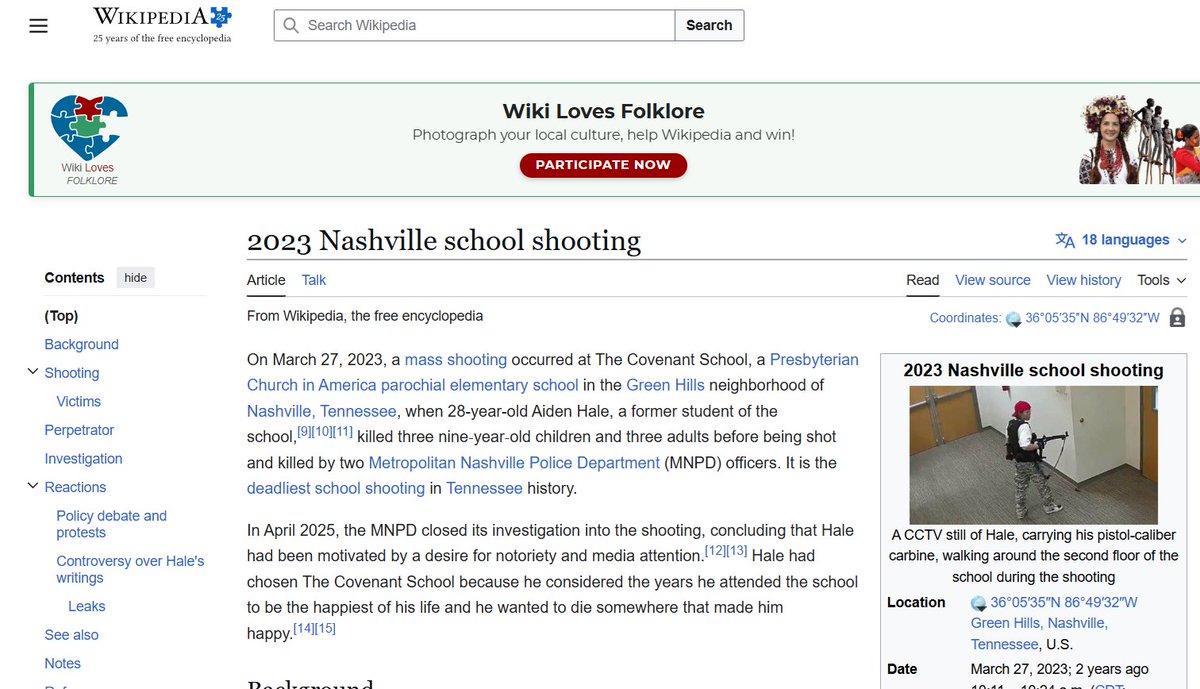Open the hamburger main menu
This screenshot has width=1200, height=689.
point(38,26)
